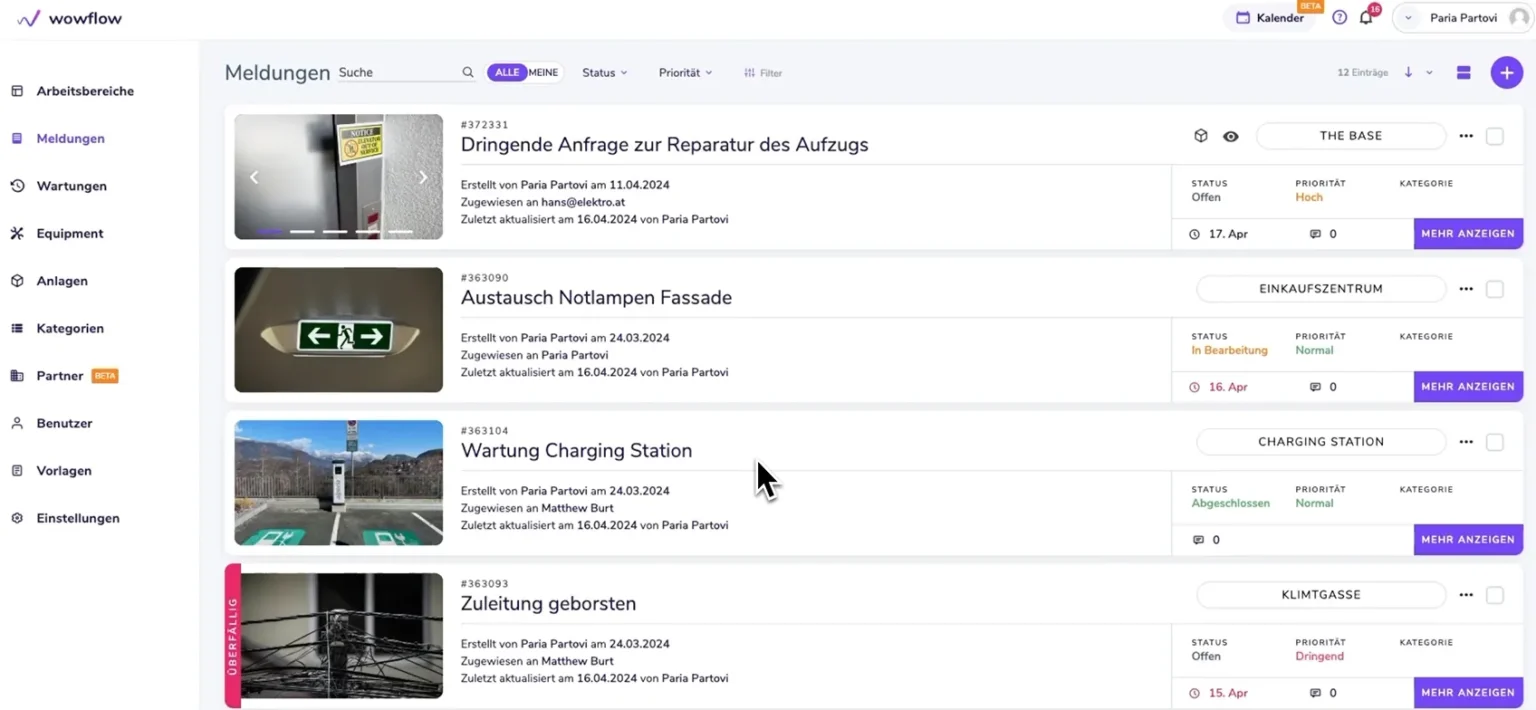1536x710 pixels.
Task: Switch filter toggle to MEINE
Action: [543, 73]
